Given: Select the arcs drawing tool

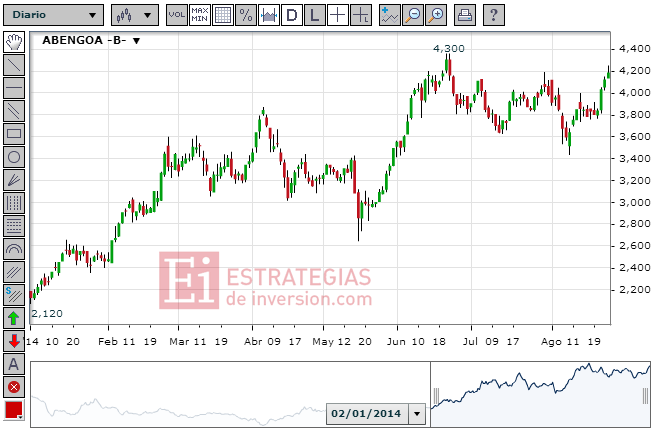Looking at the screenshot, I should point(14,249).
